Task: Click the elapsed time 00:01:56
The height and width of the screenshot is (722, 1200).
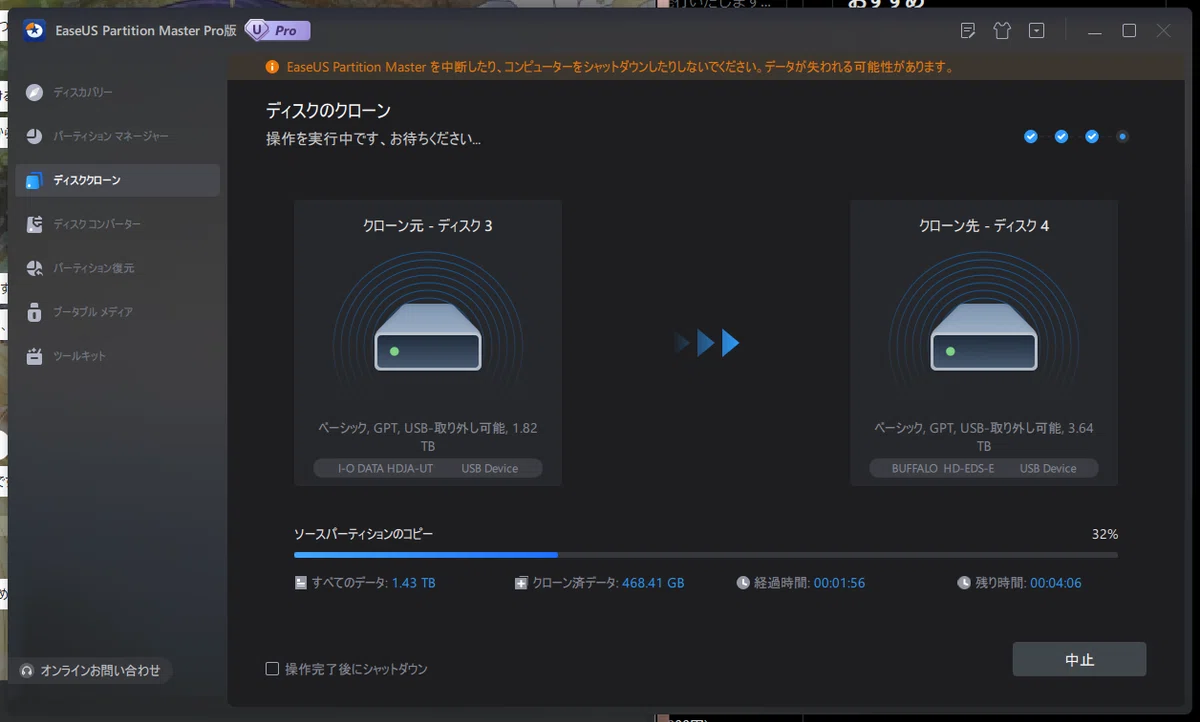Action: [839, 583]
